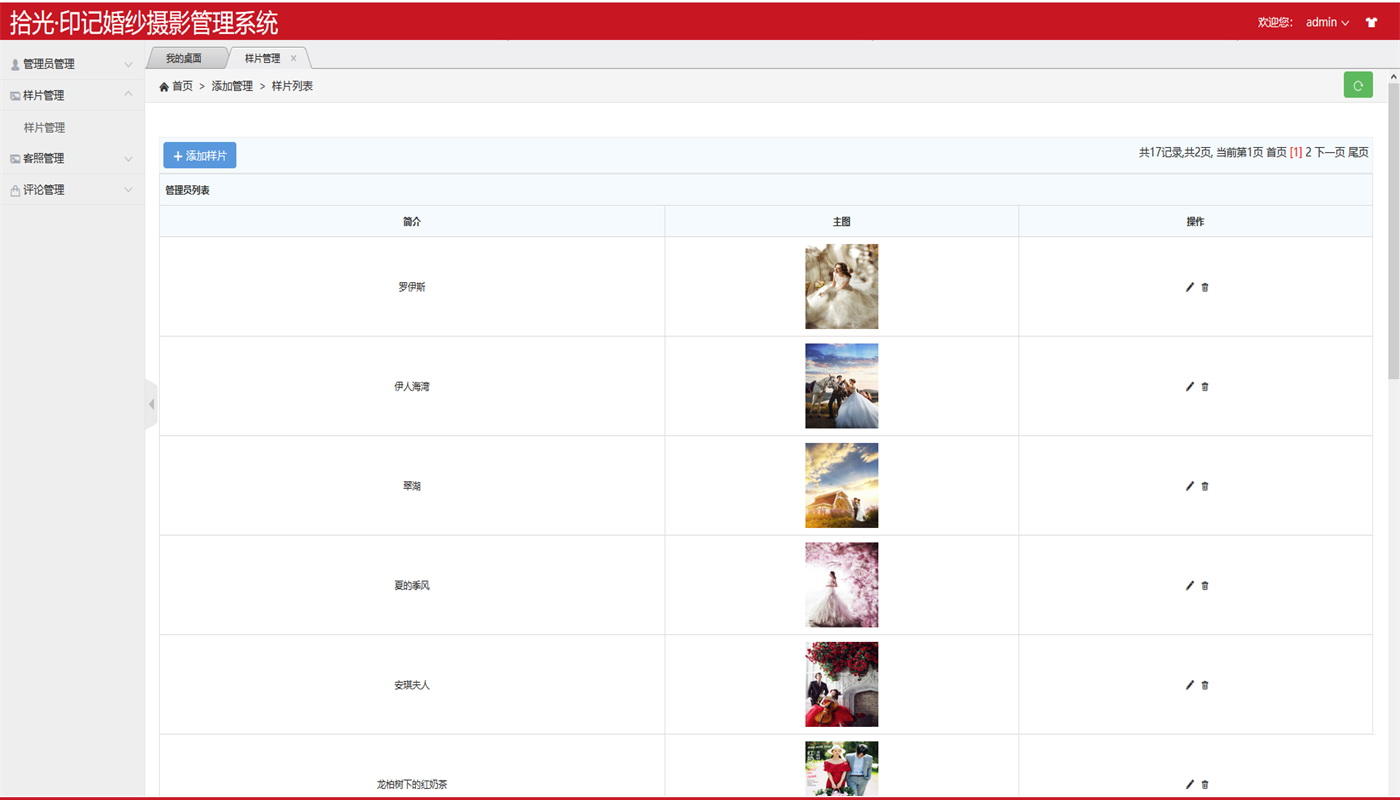
Task: Click the vertical scrollbar on the right
Action: click(x=1393, y=230)
